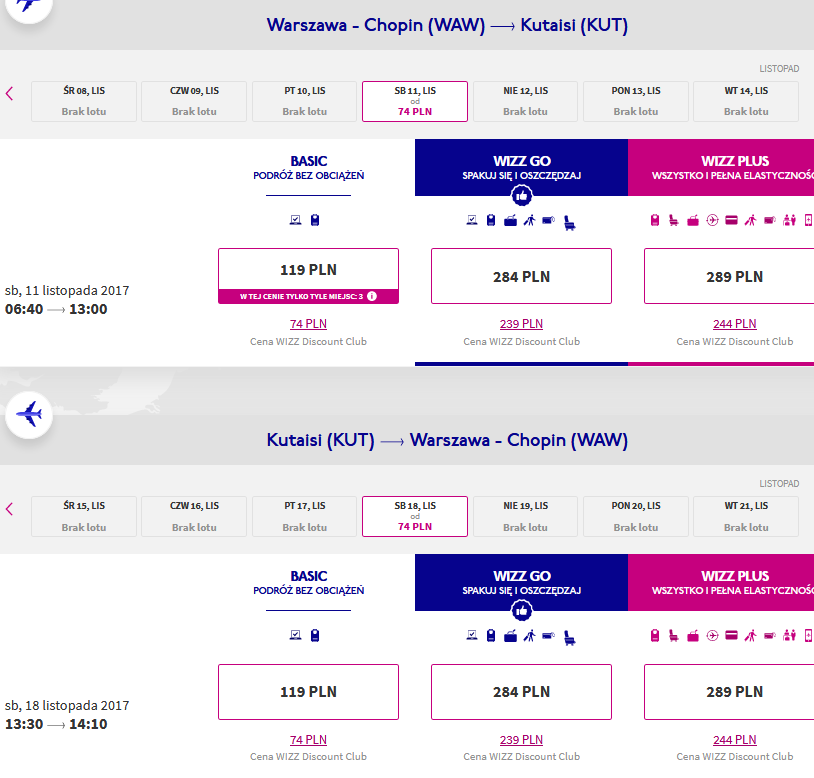
Task: Click pink card icon under return WIZZ PLUS
Action: pos(731,635)
